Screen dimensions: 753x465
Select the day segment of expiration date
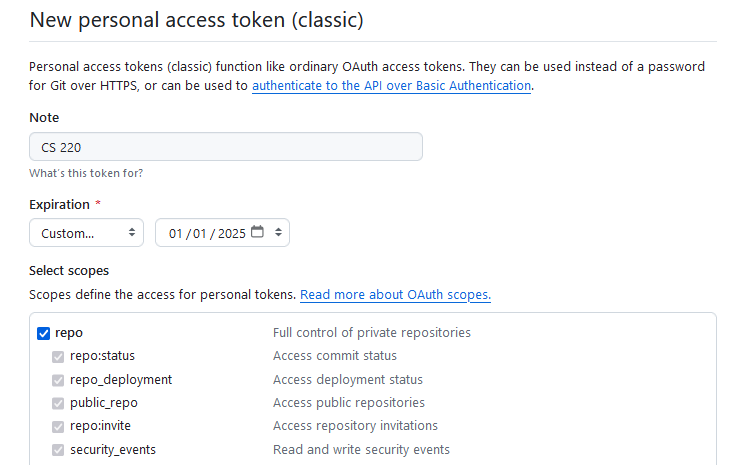point(201,233)
